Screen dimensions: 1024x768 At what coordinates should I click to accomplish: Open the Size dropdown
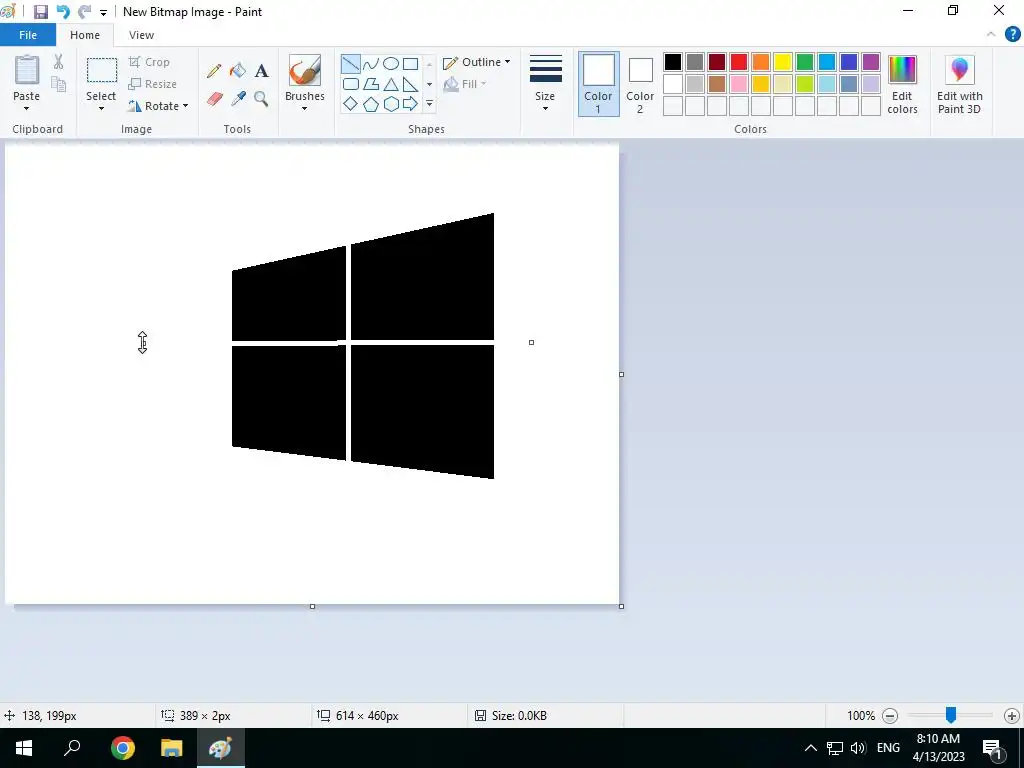pyautogui.click(x=545, y=84)
